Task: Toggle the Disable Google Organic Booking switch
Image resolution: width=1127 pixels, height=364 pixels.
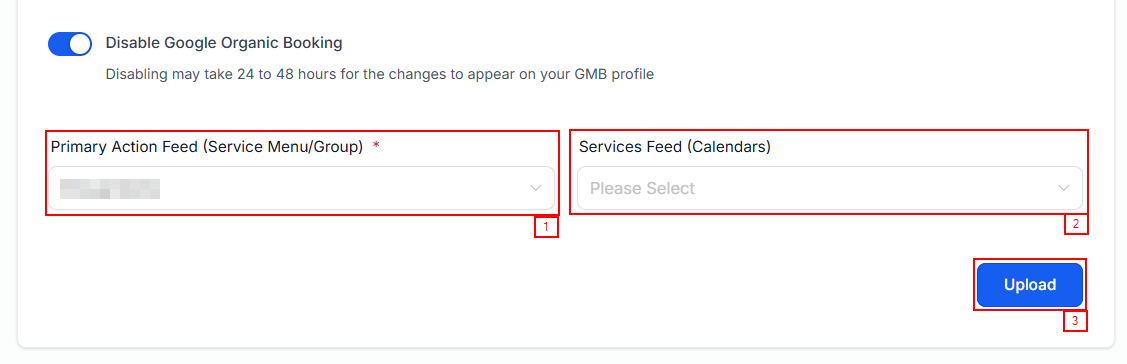Action: pyautogui.click(x=70, y=44)
